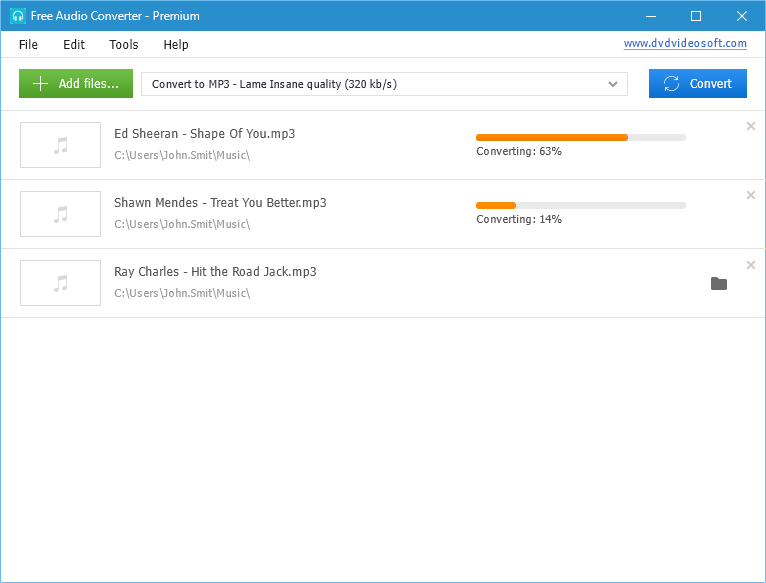
Task: Click the Ed Sheeran conversion progress bar
Action: pyautogui.click(x=581, y=137)
